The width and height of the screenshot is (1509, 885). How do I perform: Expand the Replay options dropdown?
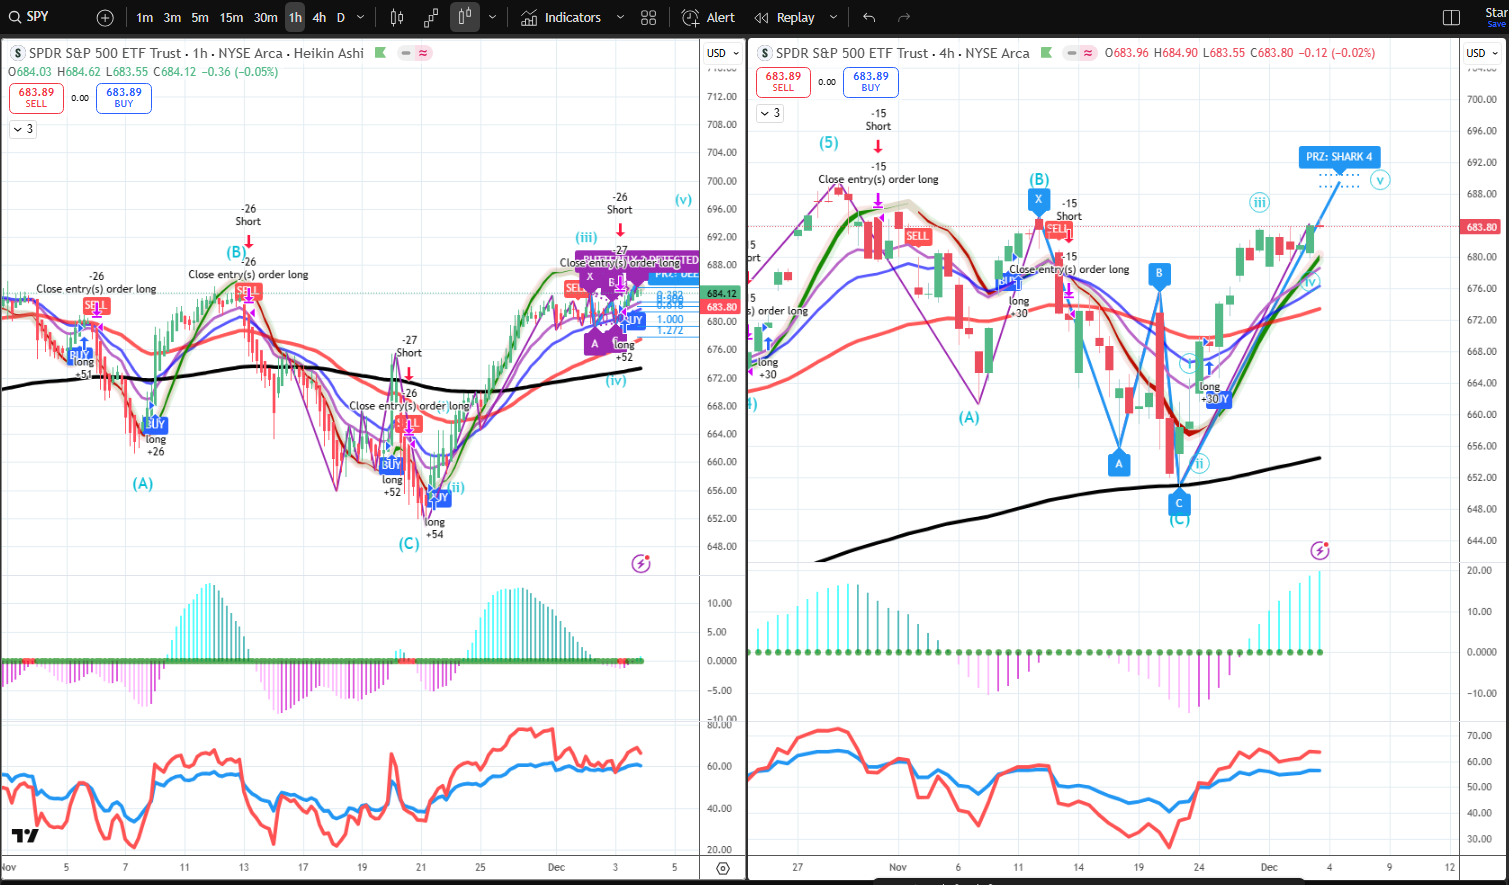pyautogui.click(x=833, y=18)
